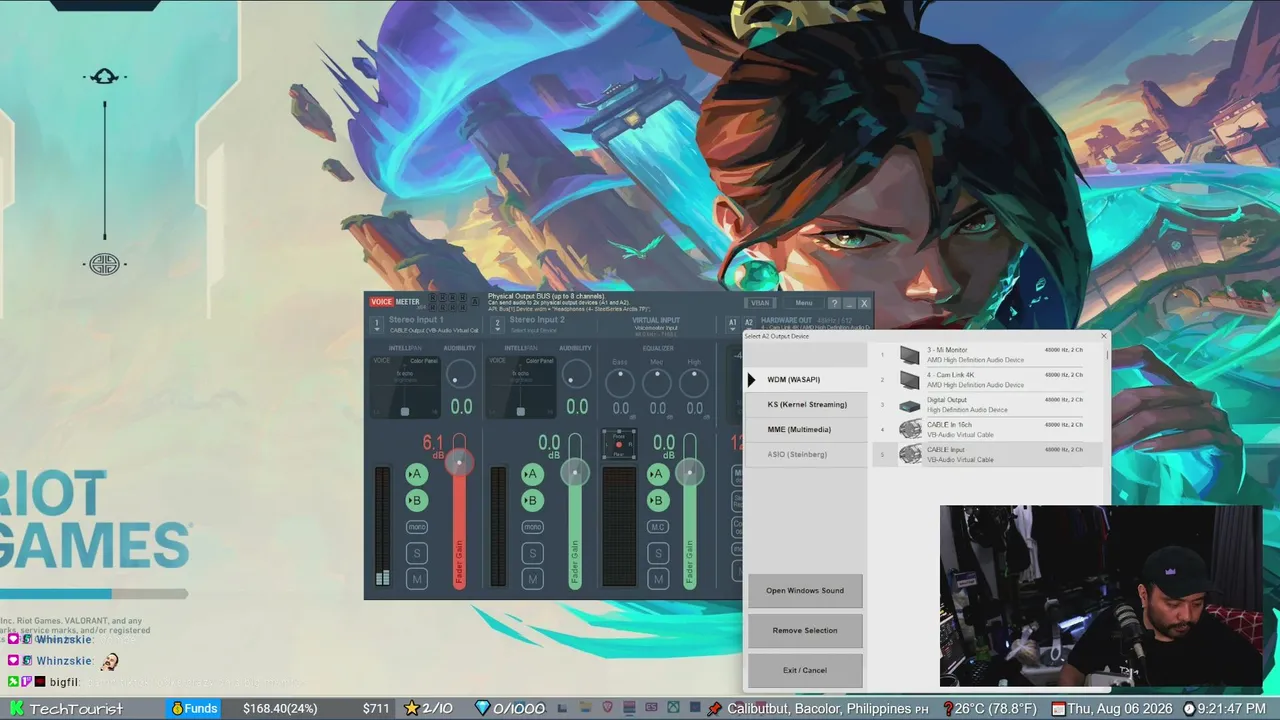
Task: Switch to KS (Kernel Streaming) drivers
Action: click(x=805, y=405)
